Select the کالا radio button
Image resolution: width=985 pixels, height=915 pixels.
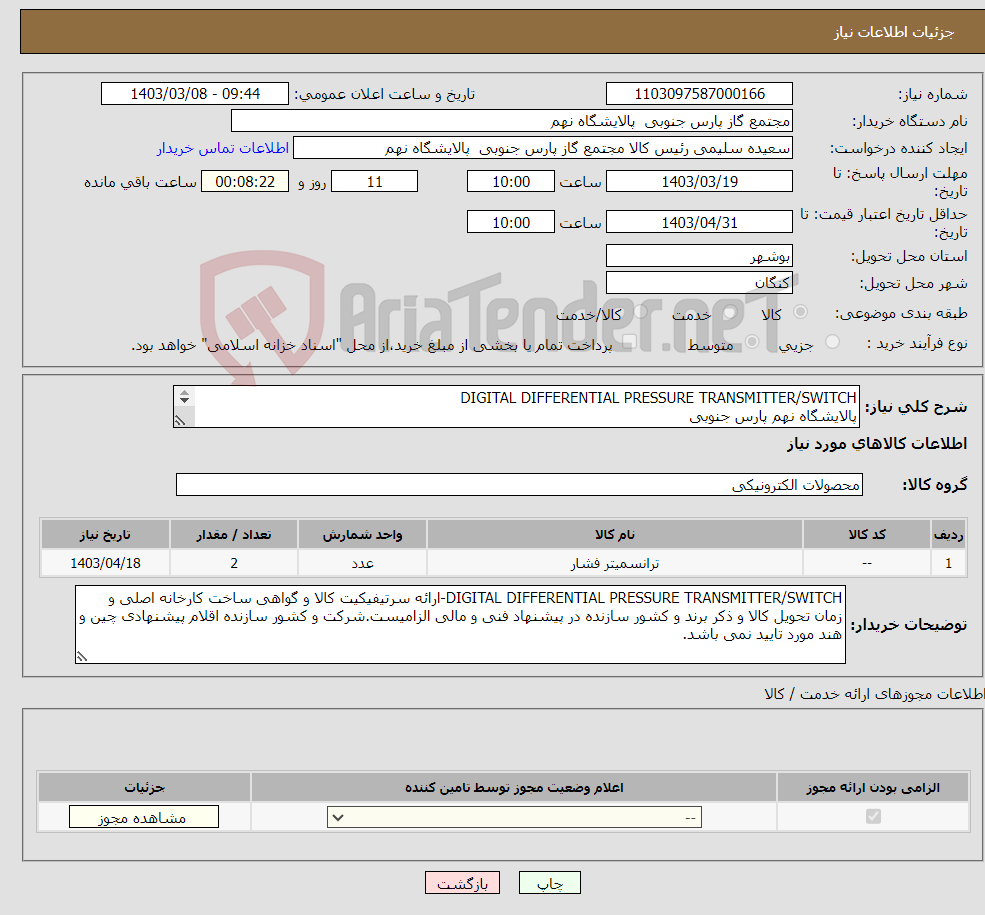click(x=800, y=312)
